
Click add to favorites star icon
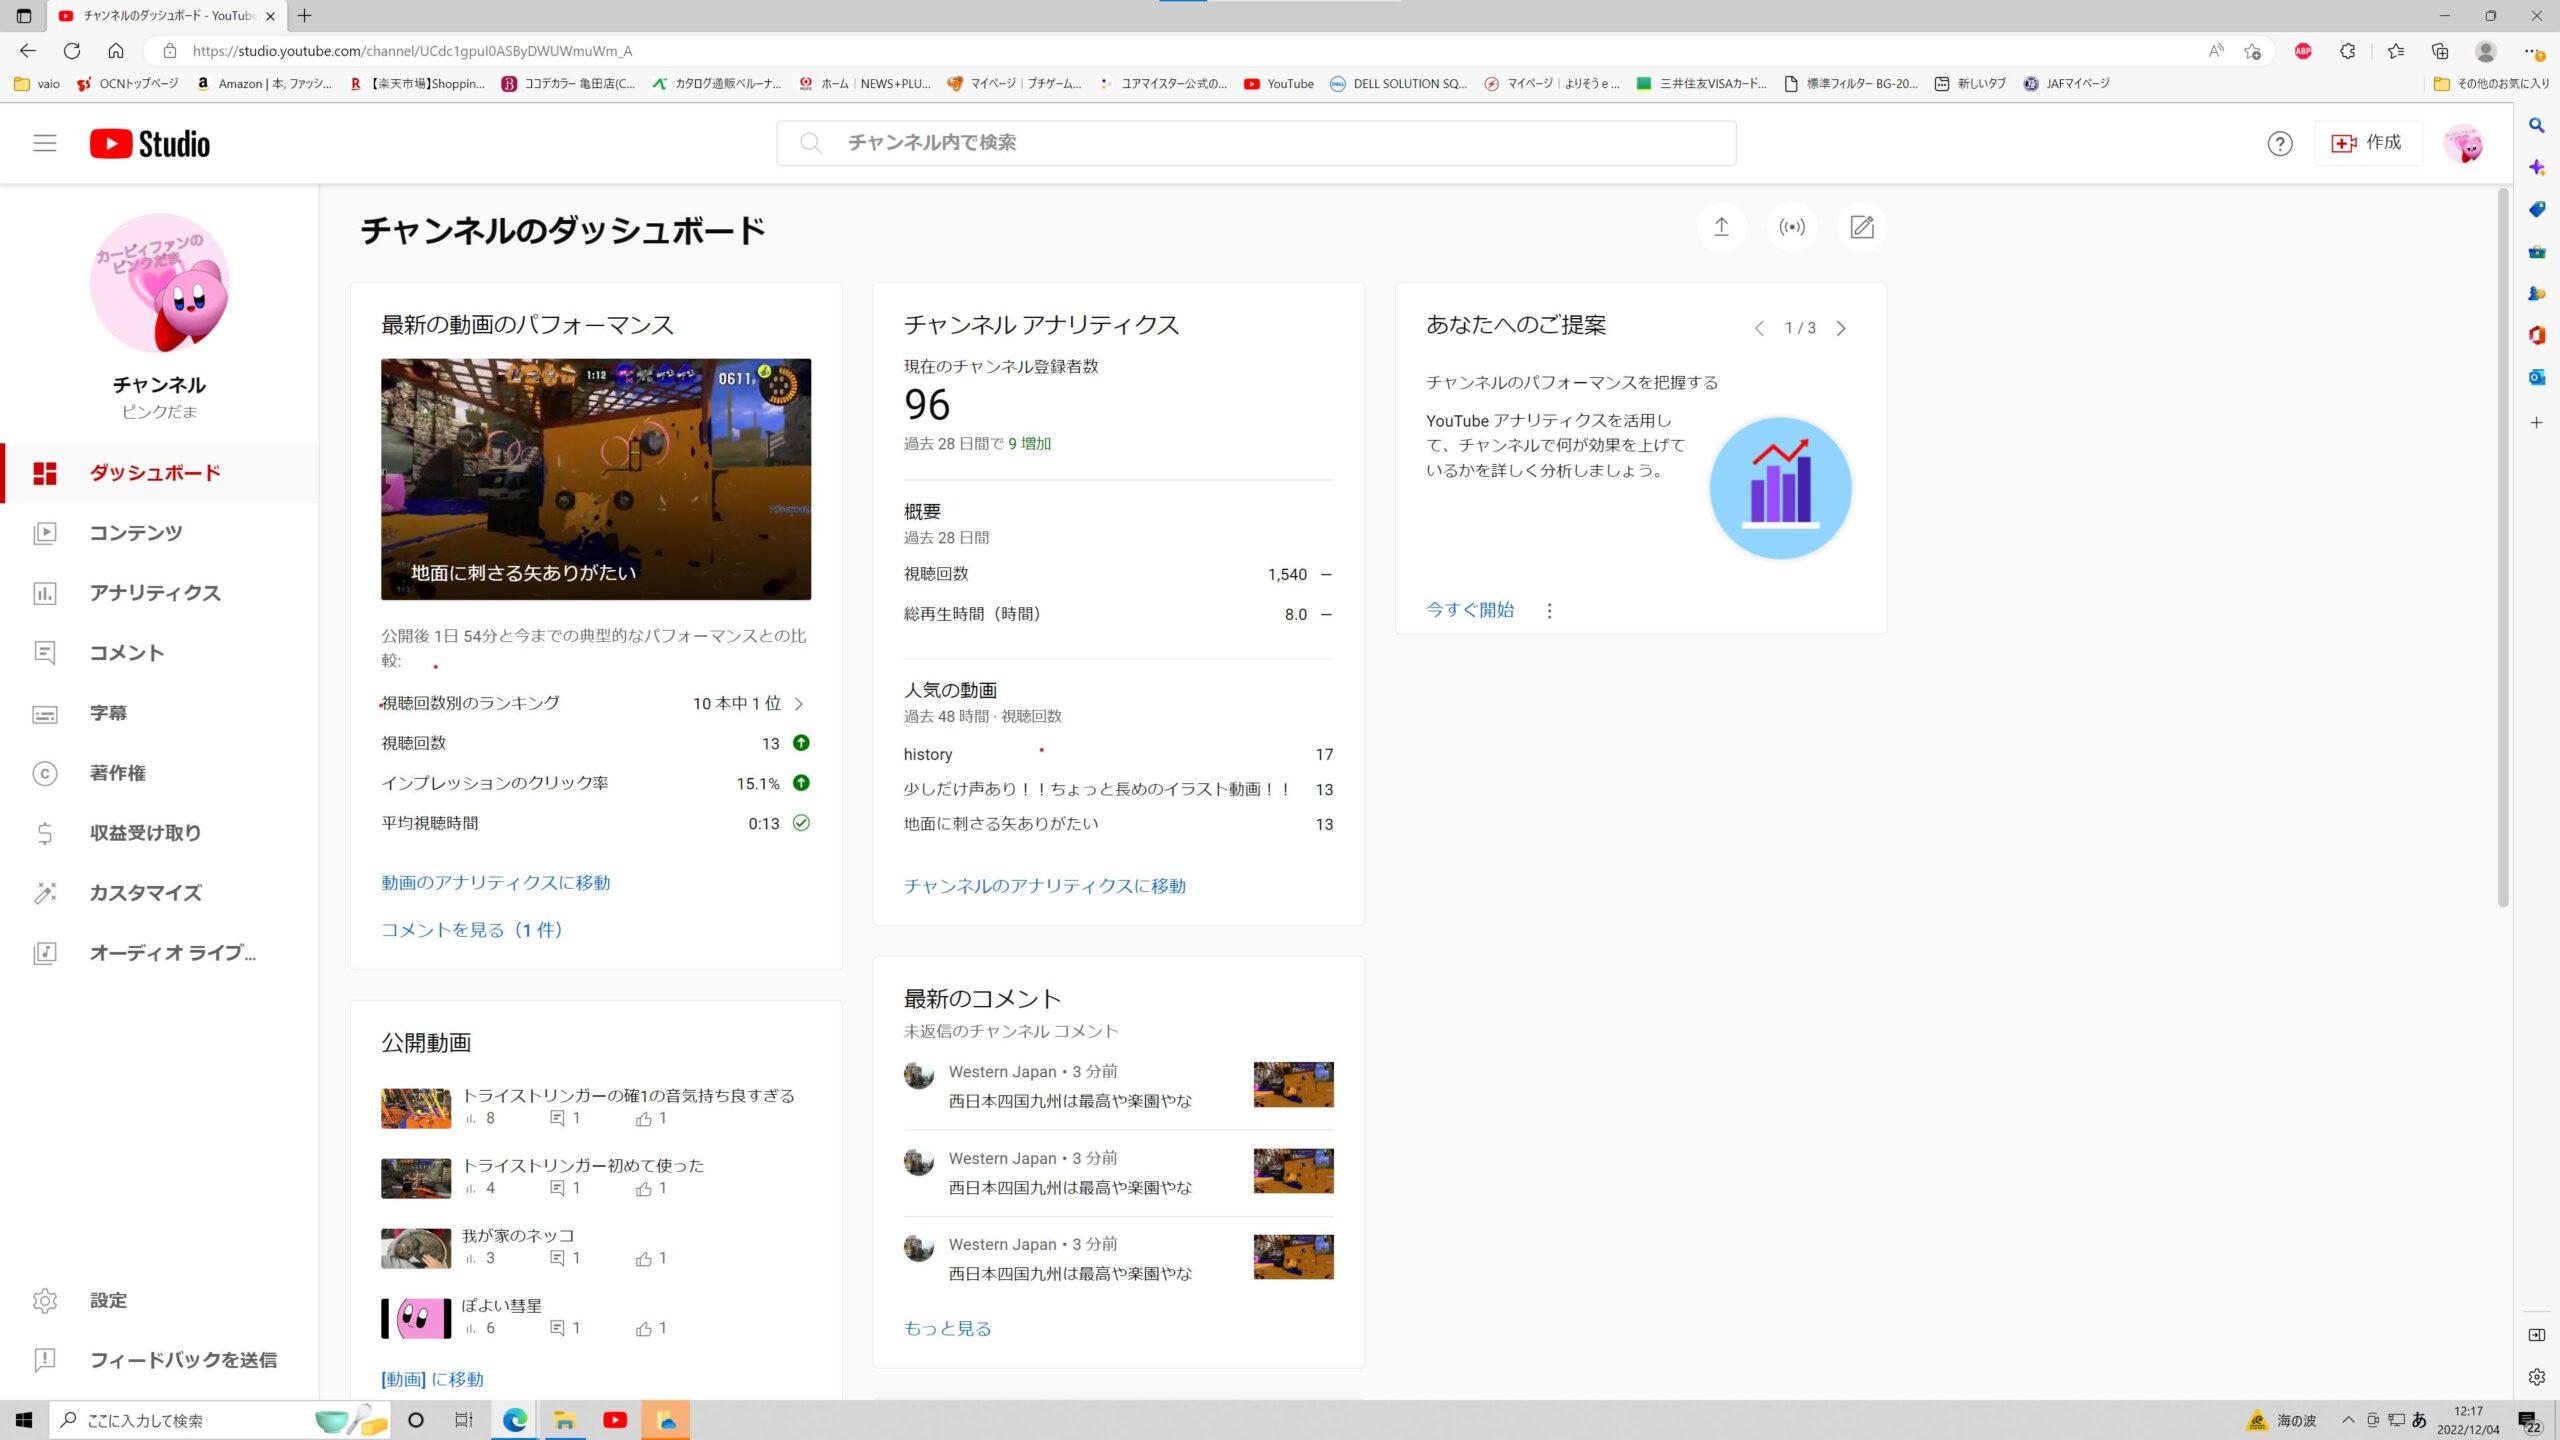[x=2252, y=51]
